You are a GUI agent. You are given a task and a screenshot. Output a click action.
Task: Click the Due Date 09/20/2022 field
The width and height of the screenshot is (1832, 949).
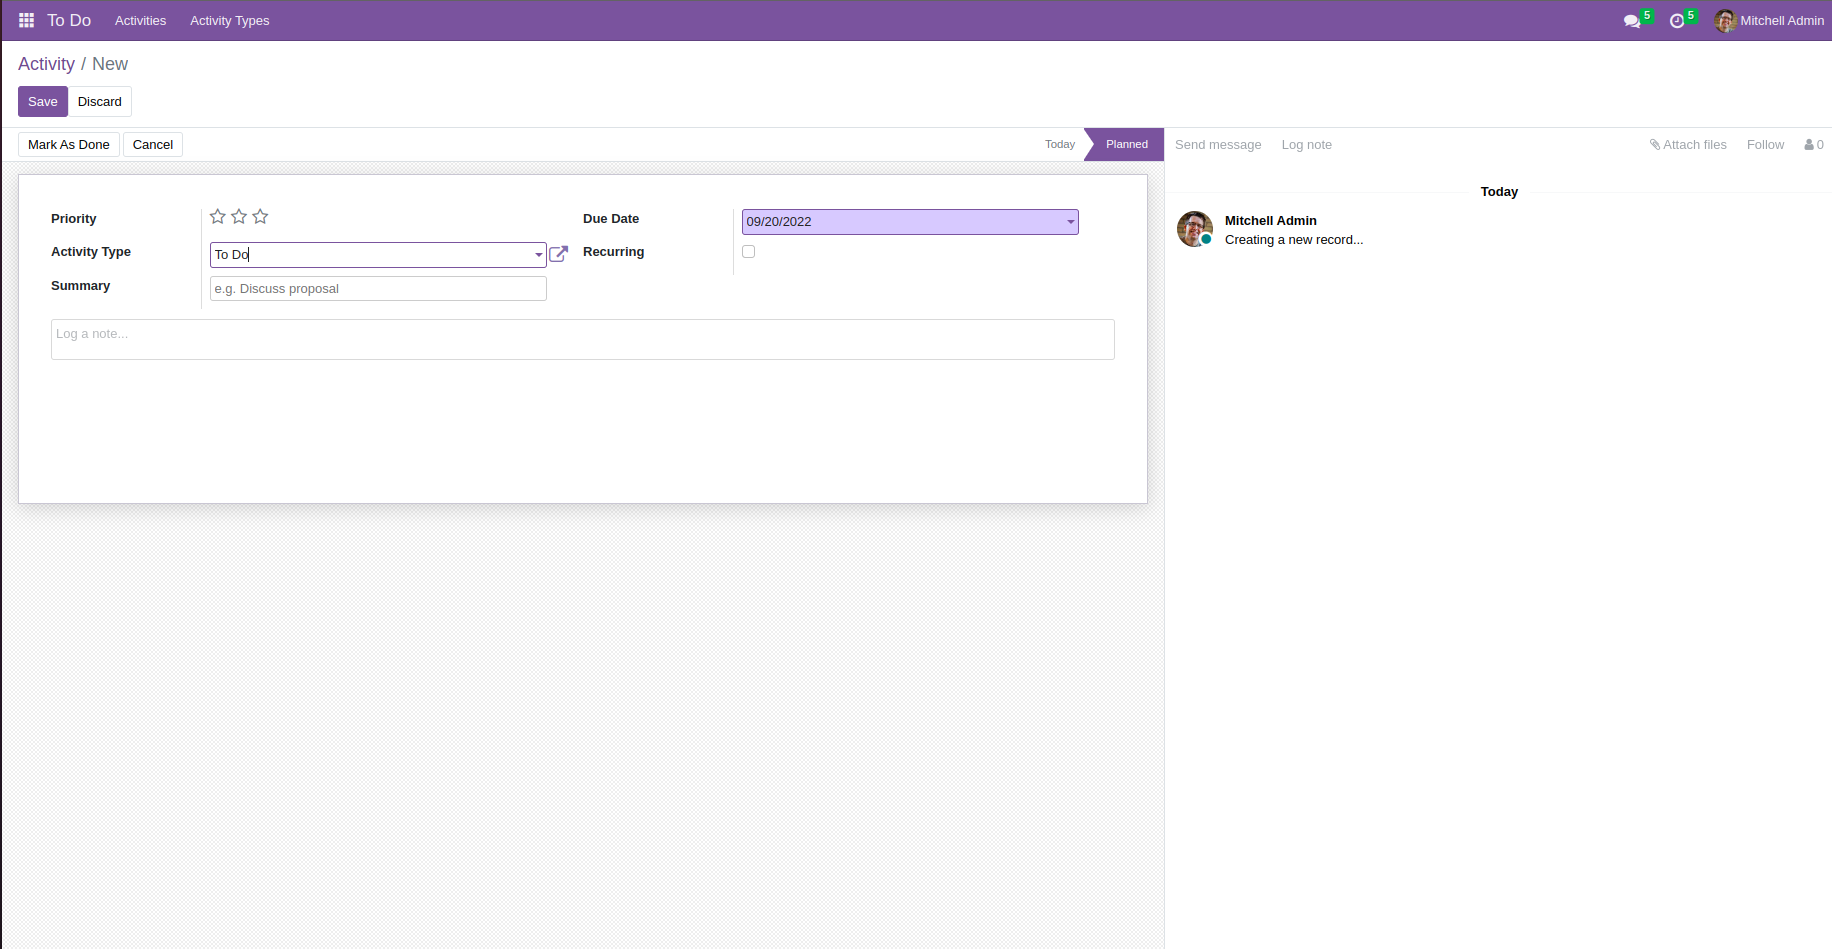[910, 222]
